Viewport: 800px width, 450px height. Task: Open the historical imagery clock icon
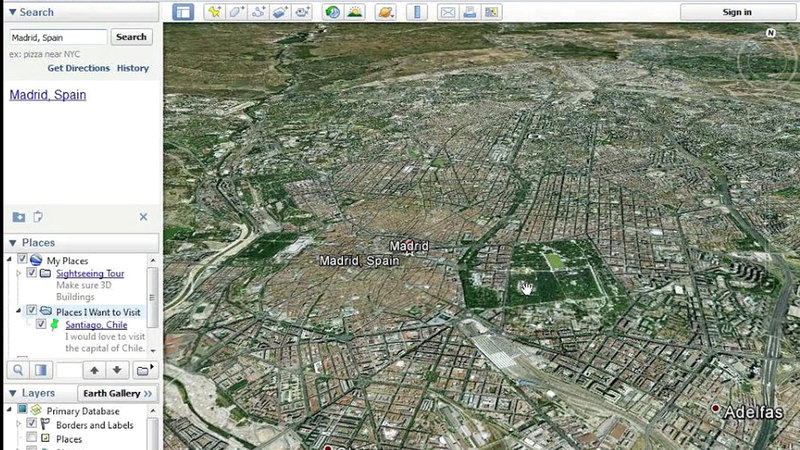332,12
